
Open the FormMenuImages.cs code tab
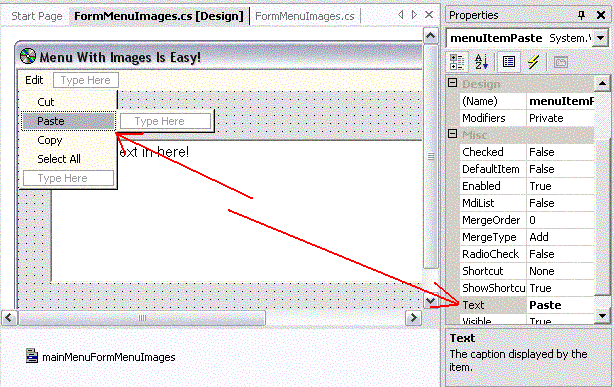pos(305,16)
